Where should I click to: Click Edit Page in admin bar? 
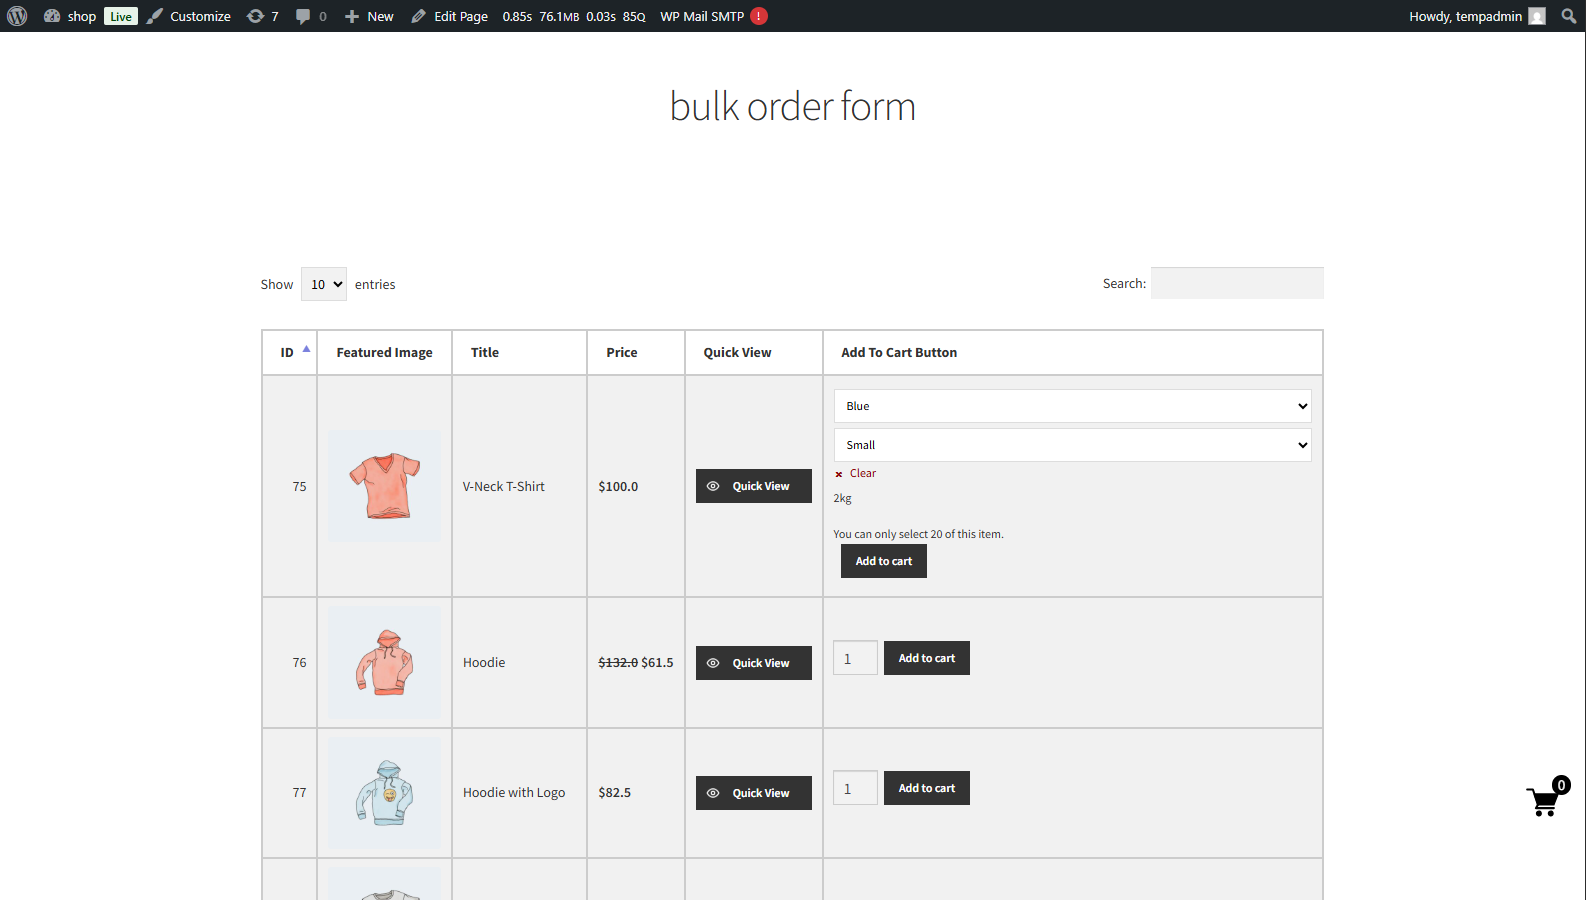tap(450, 16)
